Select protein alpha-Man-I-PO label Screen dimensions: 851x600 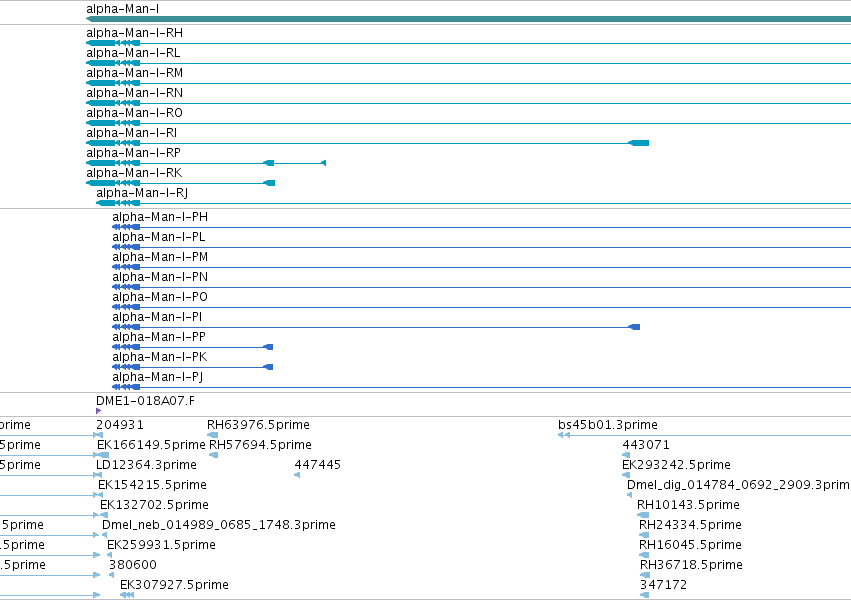pos(160,298)
